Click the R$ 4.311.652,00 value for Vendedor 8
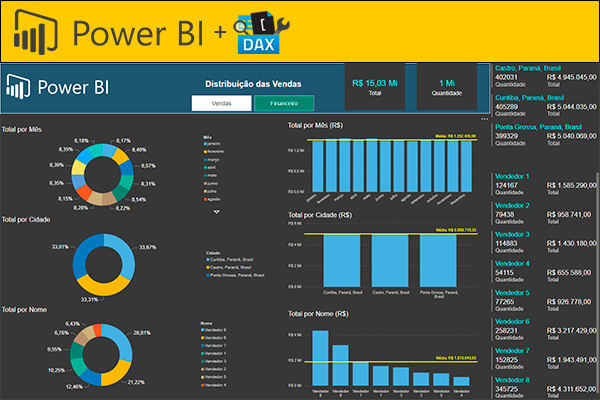The height and width of the screenshot is (400, 600). [x=571, y=389]
